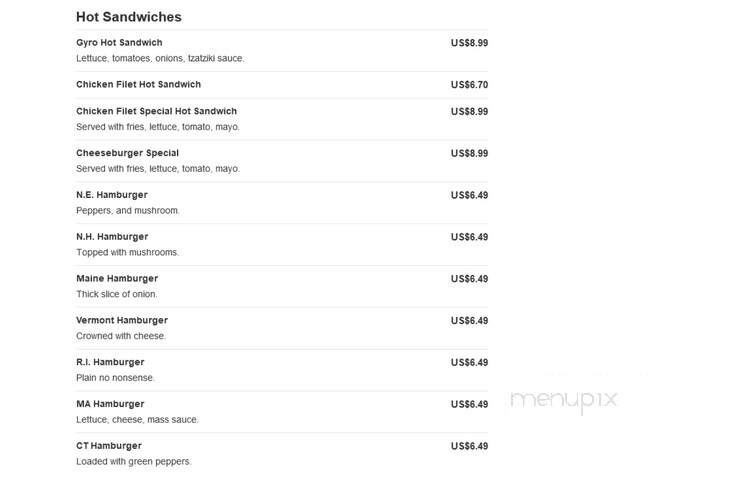The width and height of the screenshot is (743, 482).
Task: Click the Gyro sandwich US$8.99 price
Action: 469,43
